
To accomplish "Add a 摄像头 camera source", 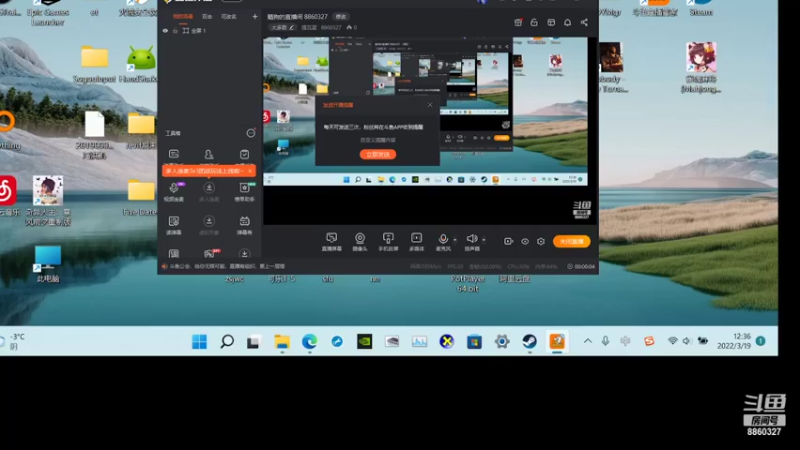I will (x=360, y=241).
